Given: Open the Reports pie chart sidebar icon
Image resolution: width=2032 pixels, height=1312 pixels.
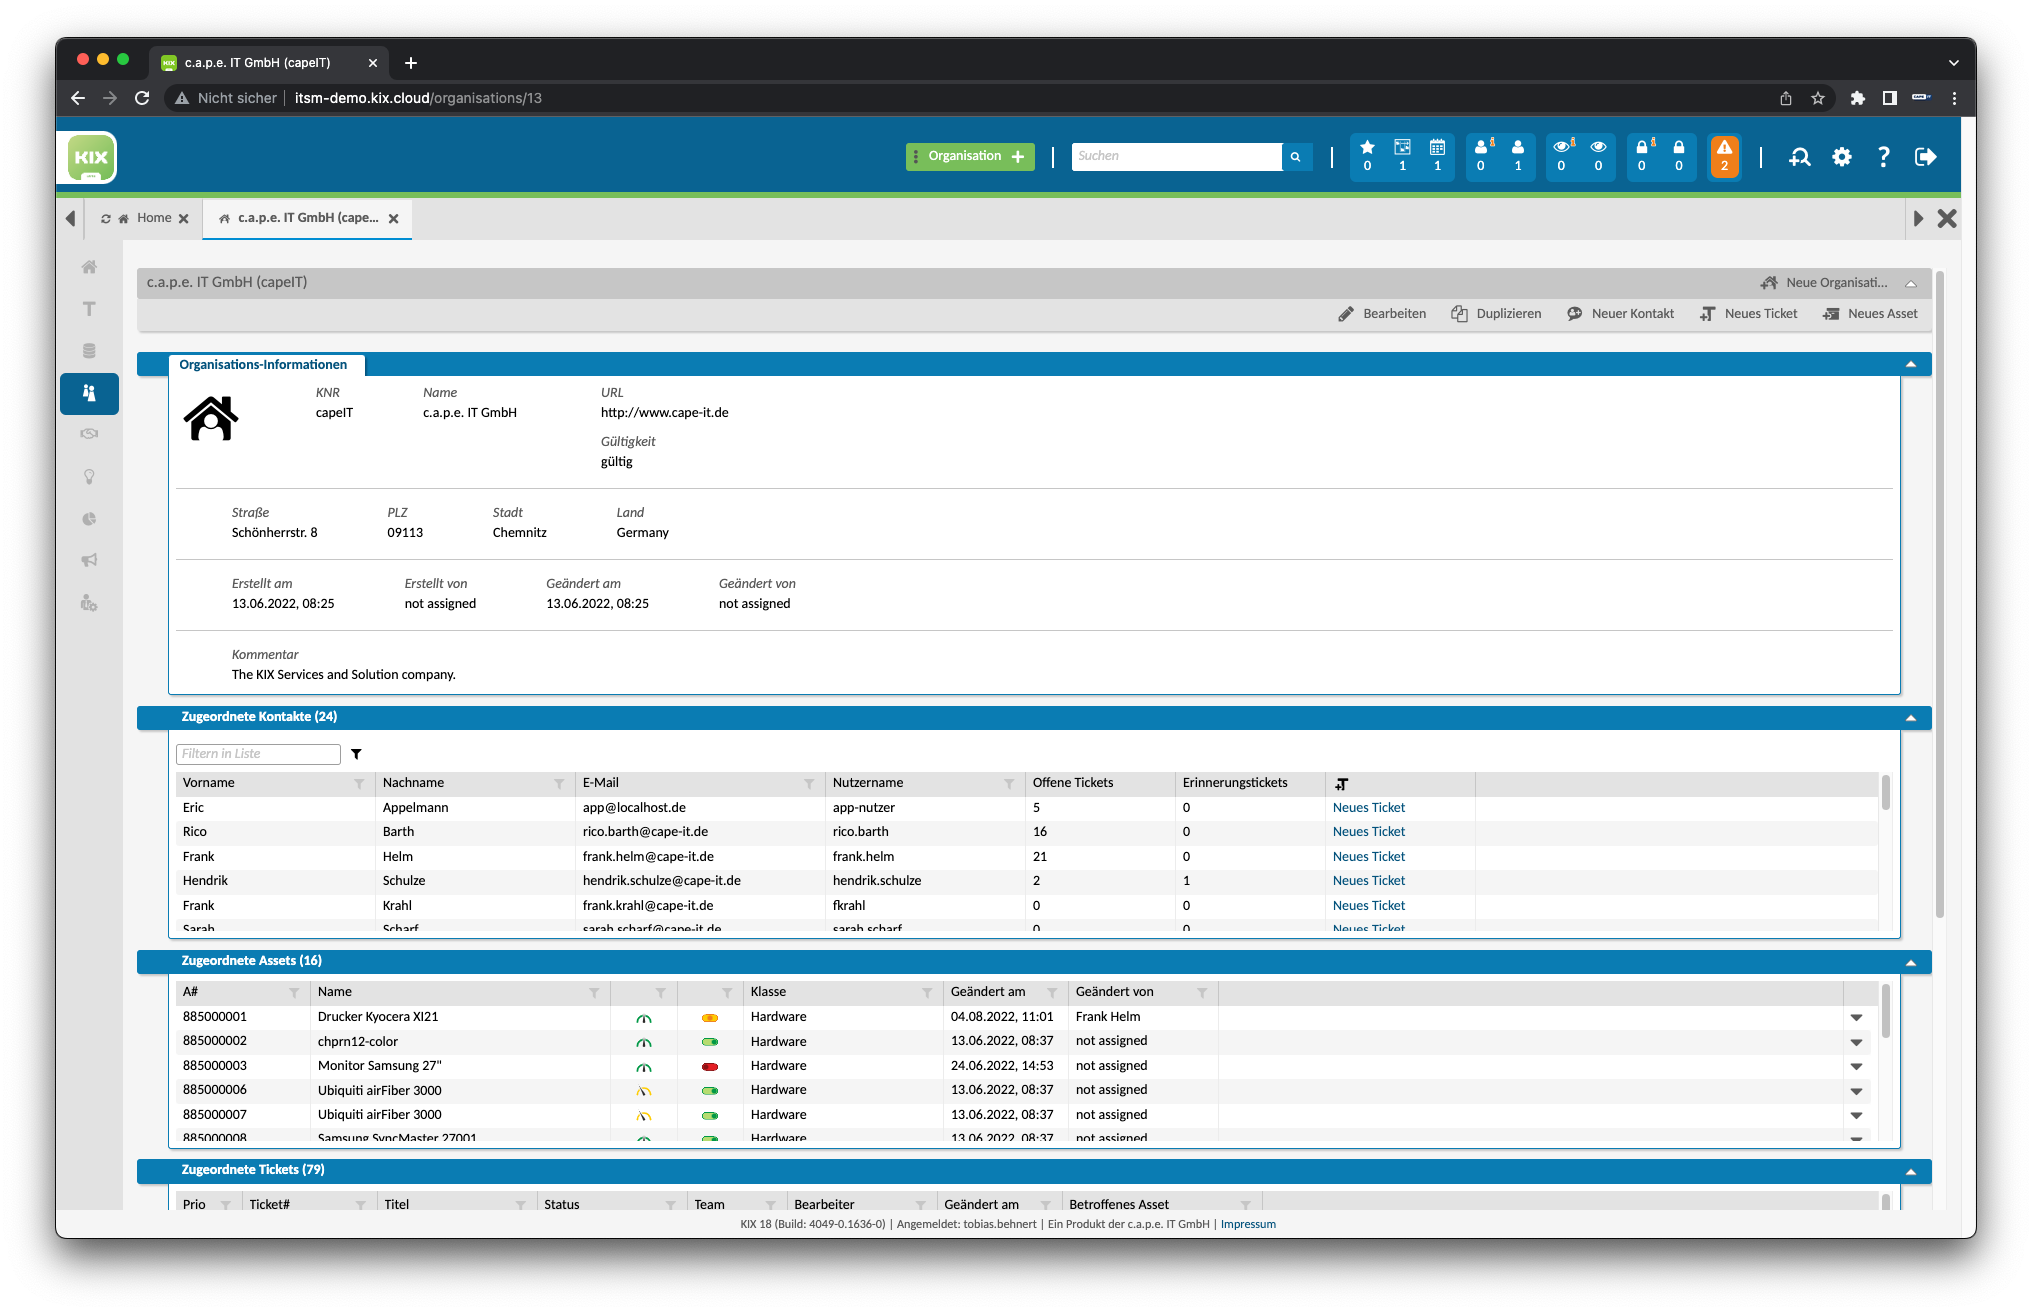Looking at the screenshot, I should coord(89,519).
